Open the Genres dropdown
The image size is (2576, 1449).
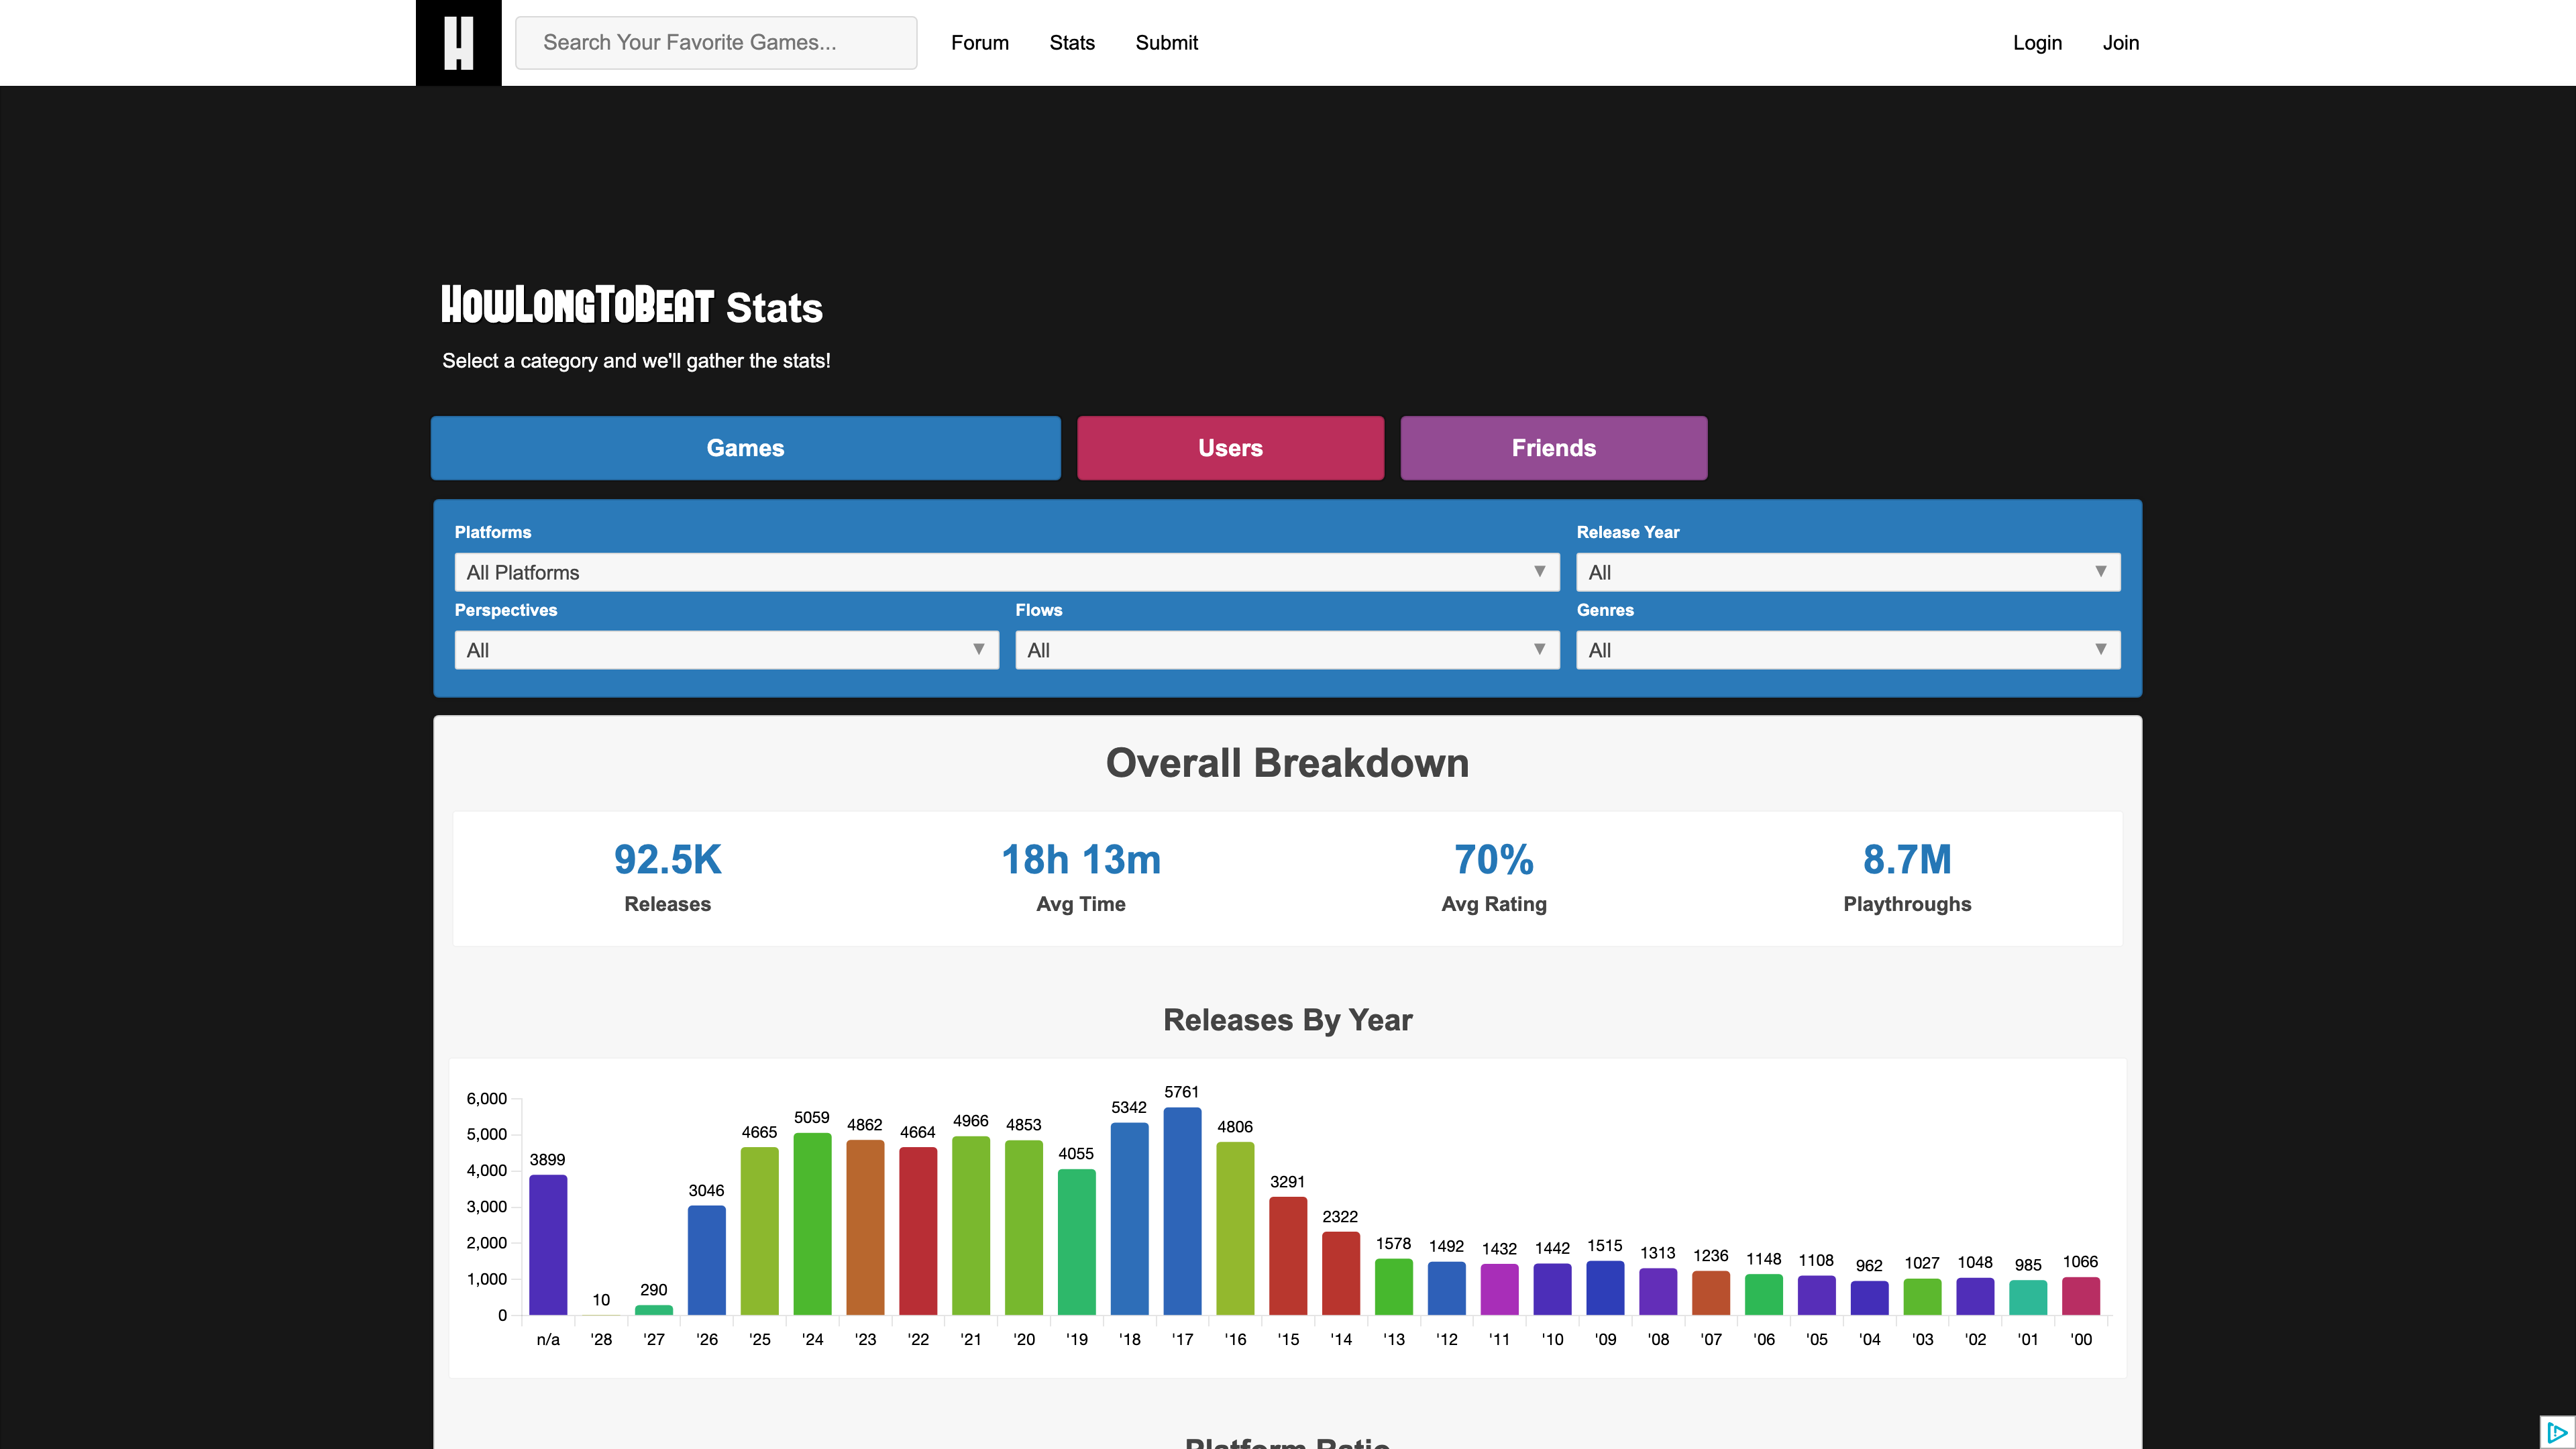click(1848, 650)
